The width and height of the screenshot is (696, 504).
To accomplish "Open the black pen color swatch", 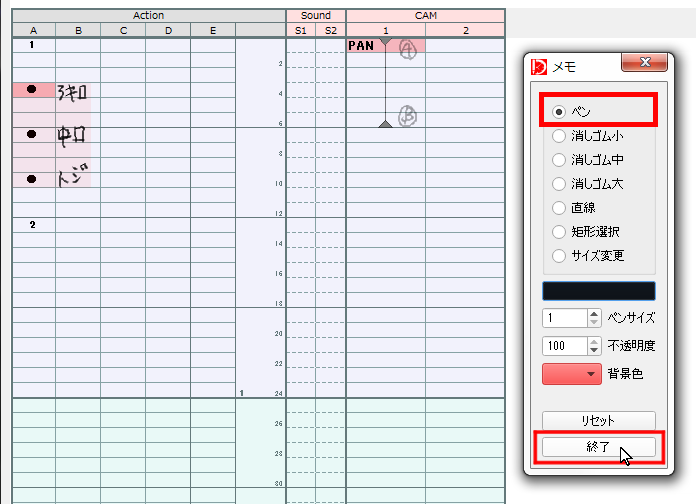I will tap(599, 291).
